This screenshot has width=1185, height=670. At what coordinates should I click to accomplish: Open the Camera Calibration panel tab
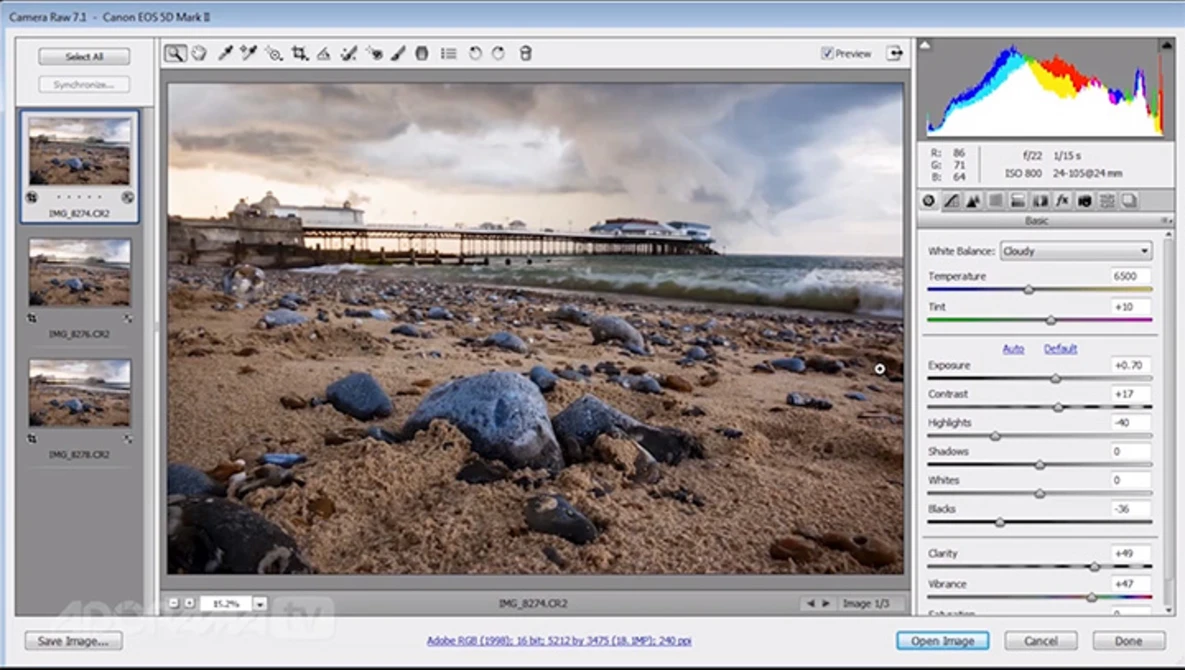1085,201
